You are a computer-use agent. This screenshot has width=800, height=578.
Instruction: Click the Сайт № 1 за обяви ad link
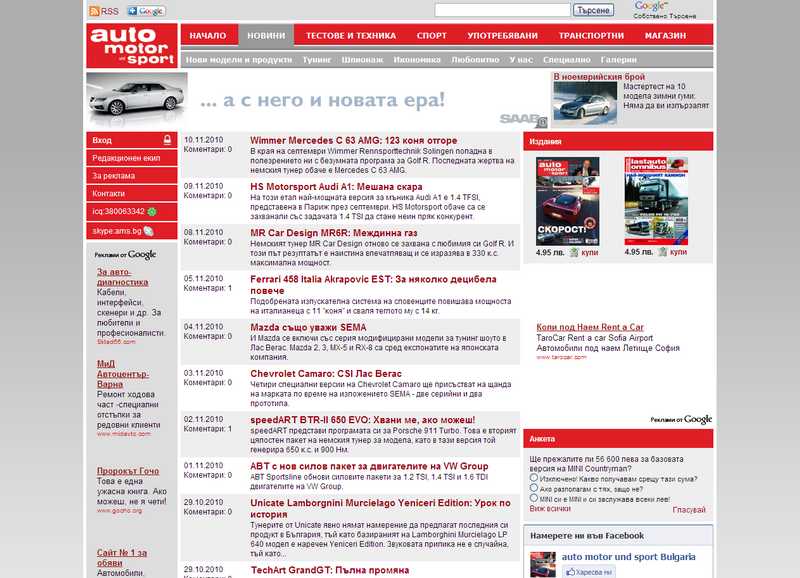point(122,558)
